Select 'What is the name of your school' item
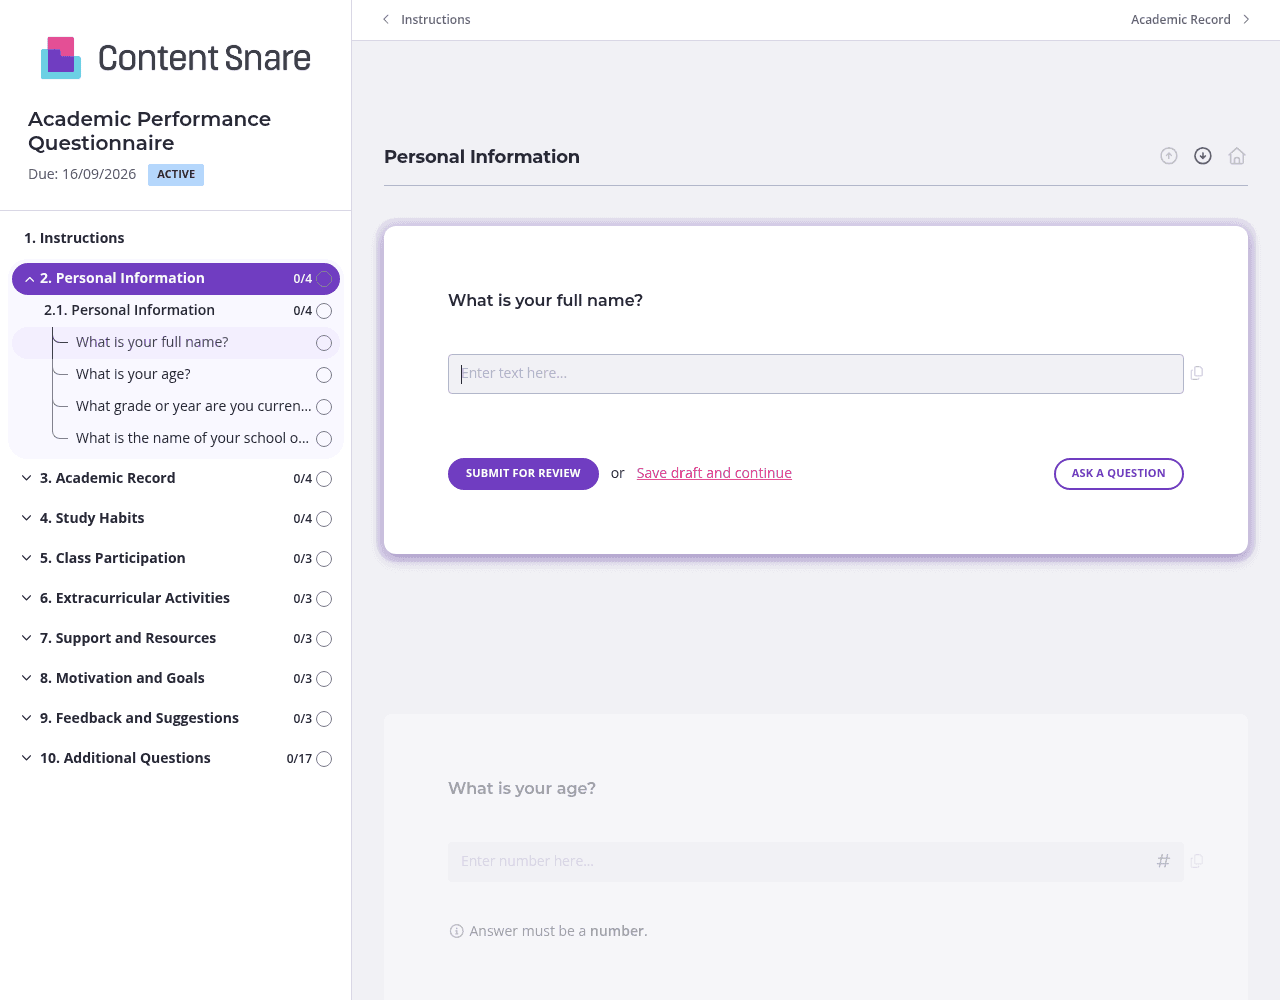 coord(192,438)
